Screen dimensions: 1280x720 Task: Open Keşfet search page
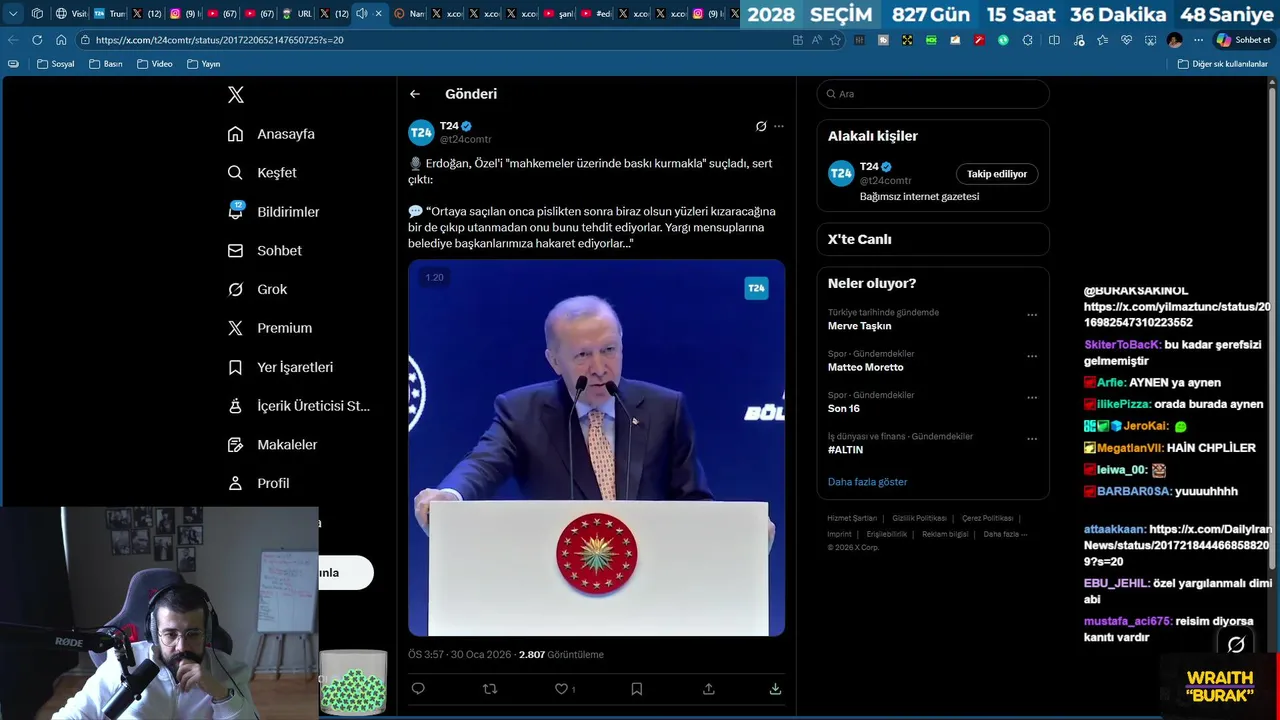click(x=262, y=173)
